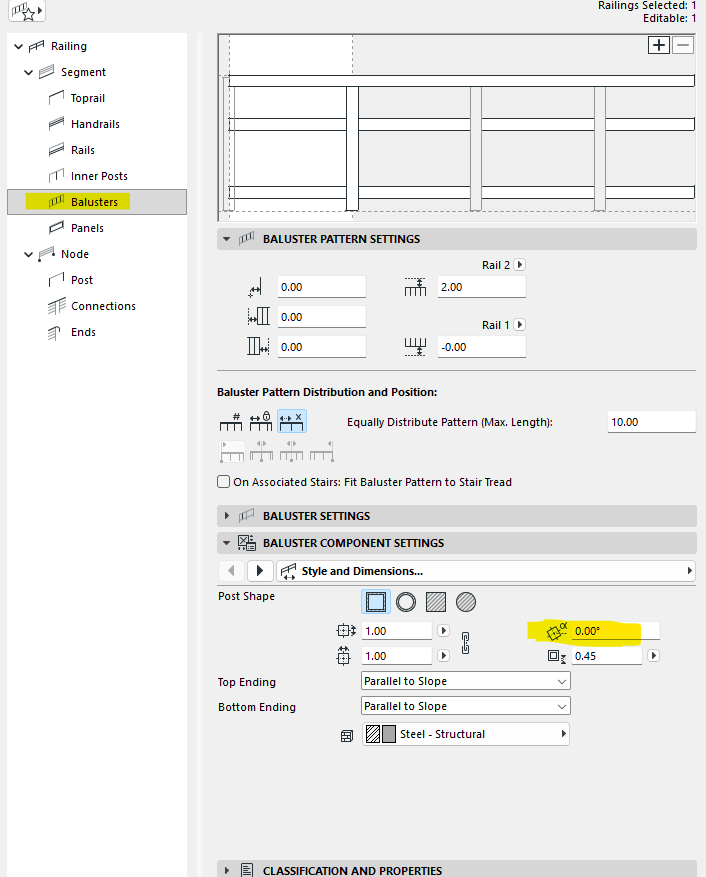The width and height of the screenshot is (706, 877).
Task: Click the rotation angle input field
Action: point(615,631)
